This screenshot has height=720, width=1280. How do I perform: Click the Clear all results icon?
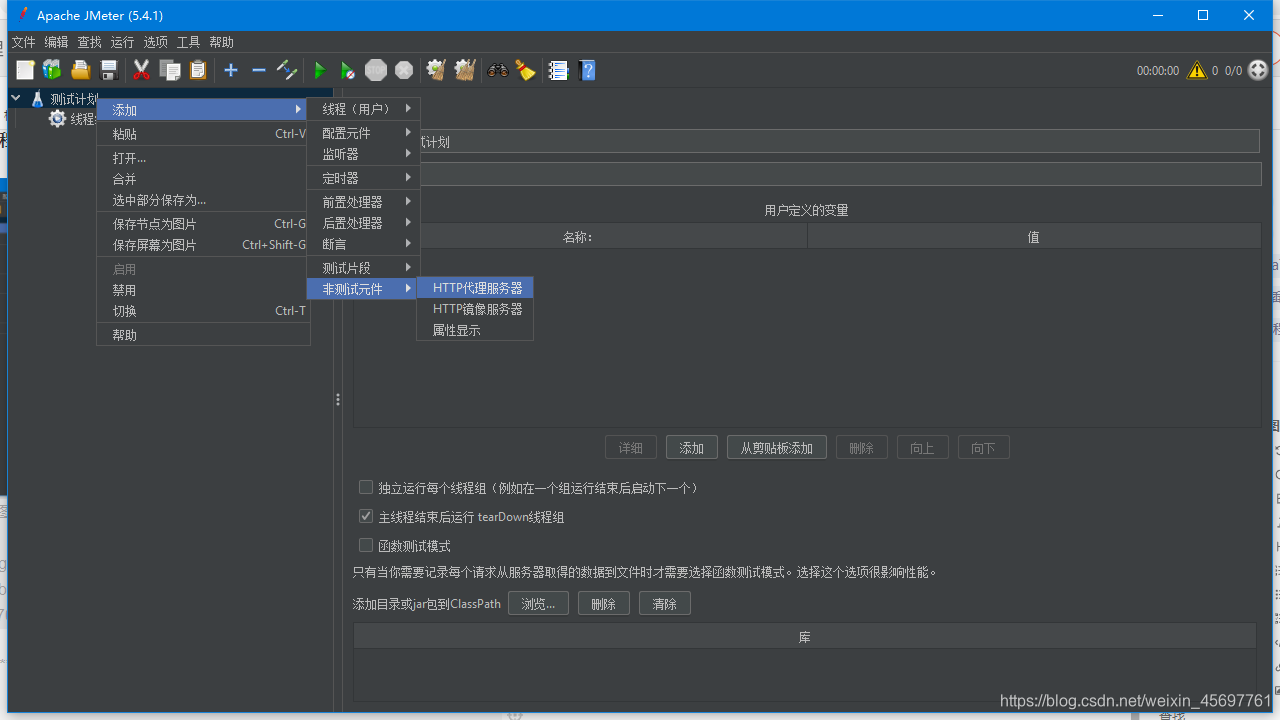(464, 70)
